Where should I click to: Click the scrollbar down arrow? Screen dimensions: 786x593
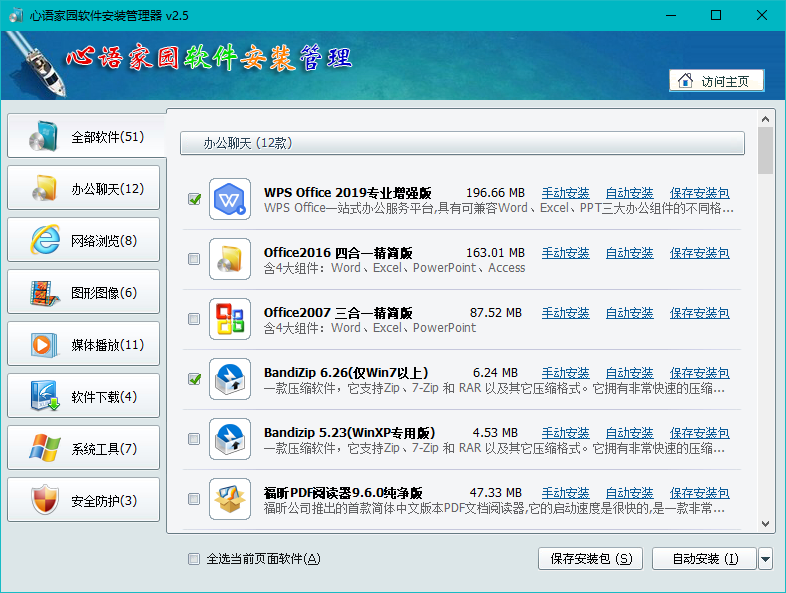(x=765, y=524)
